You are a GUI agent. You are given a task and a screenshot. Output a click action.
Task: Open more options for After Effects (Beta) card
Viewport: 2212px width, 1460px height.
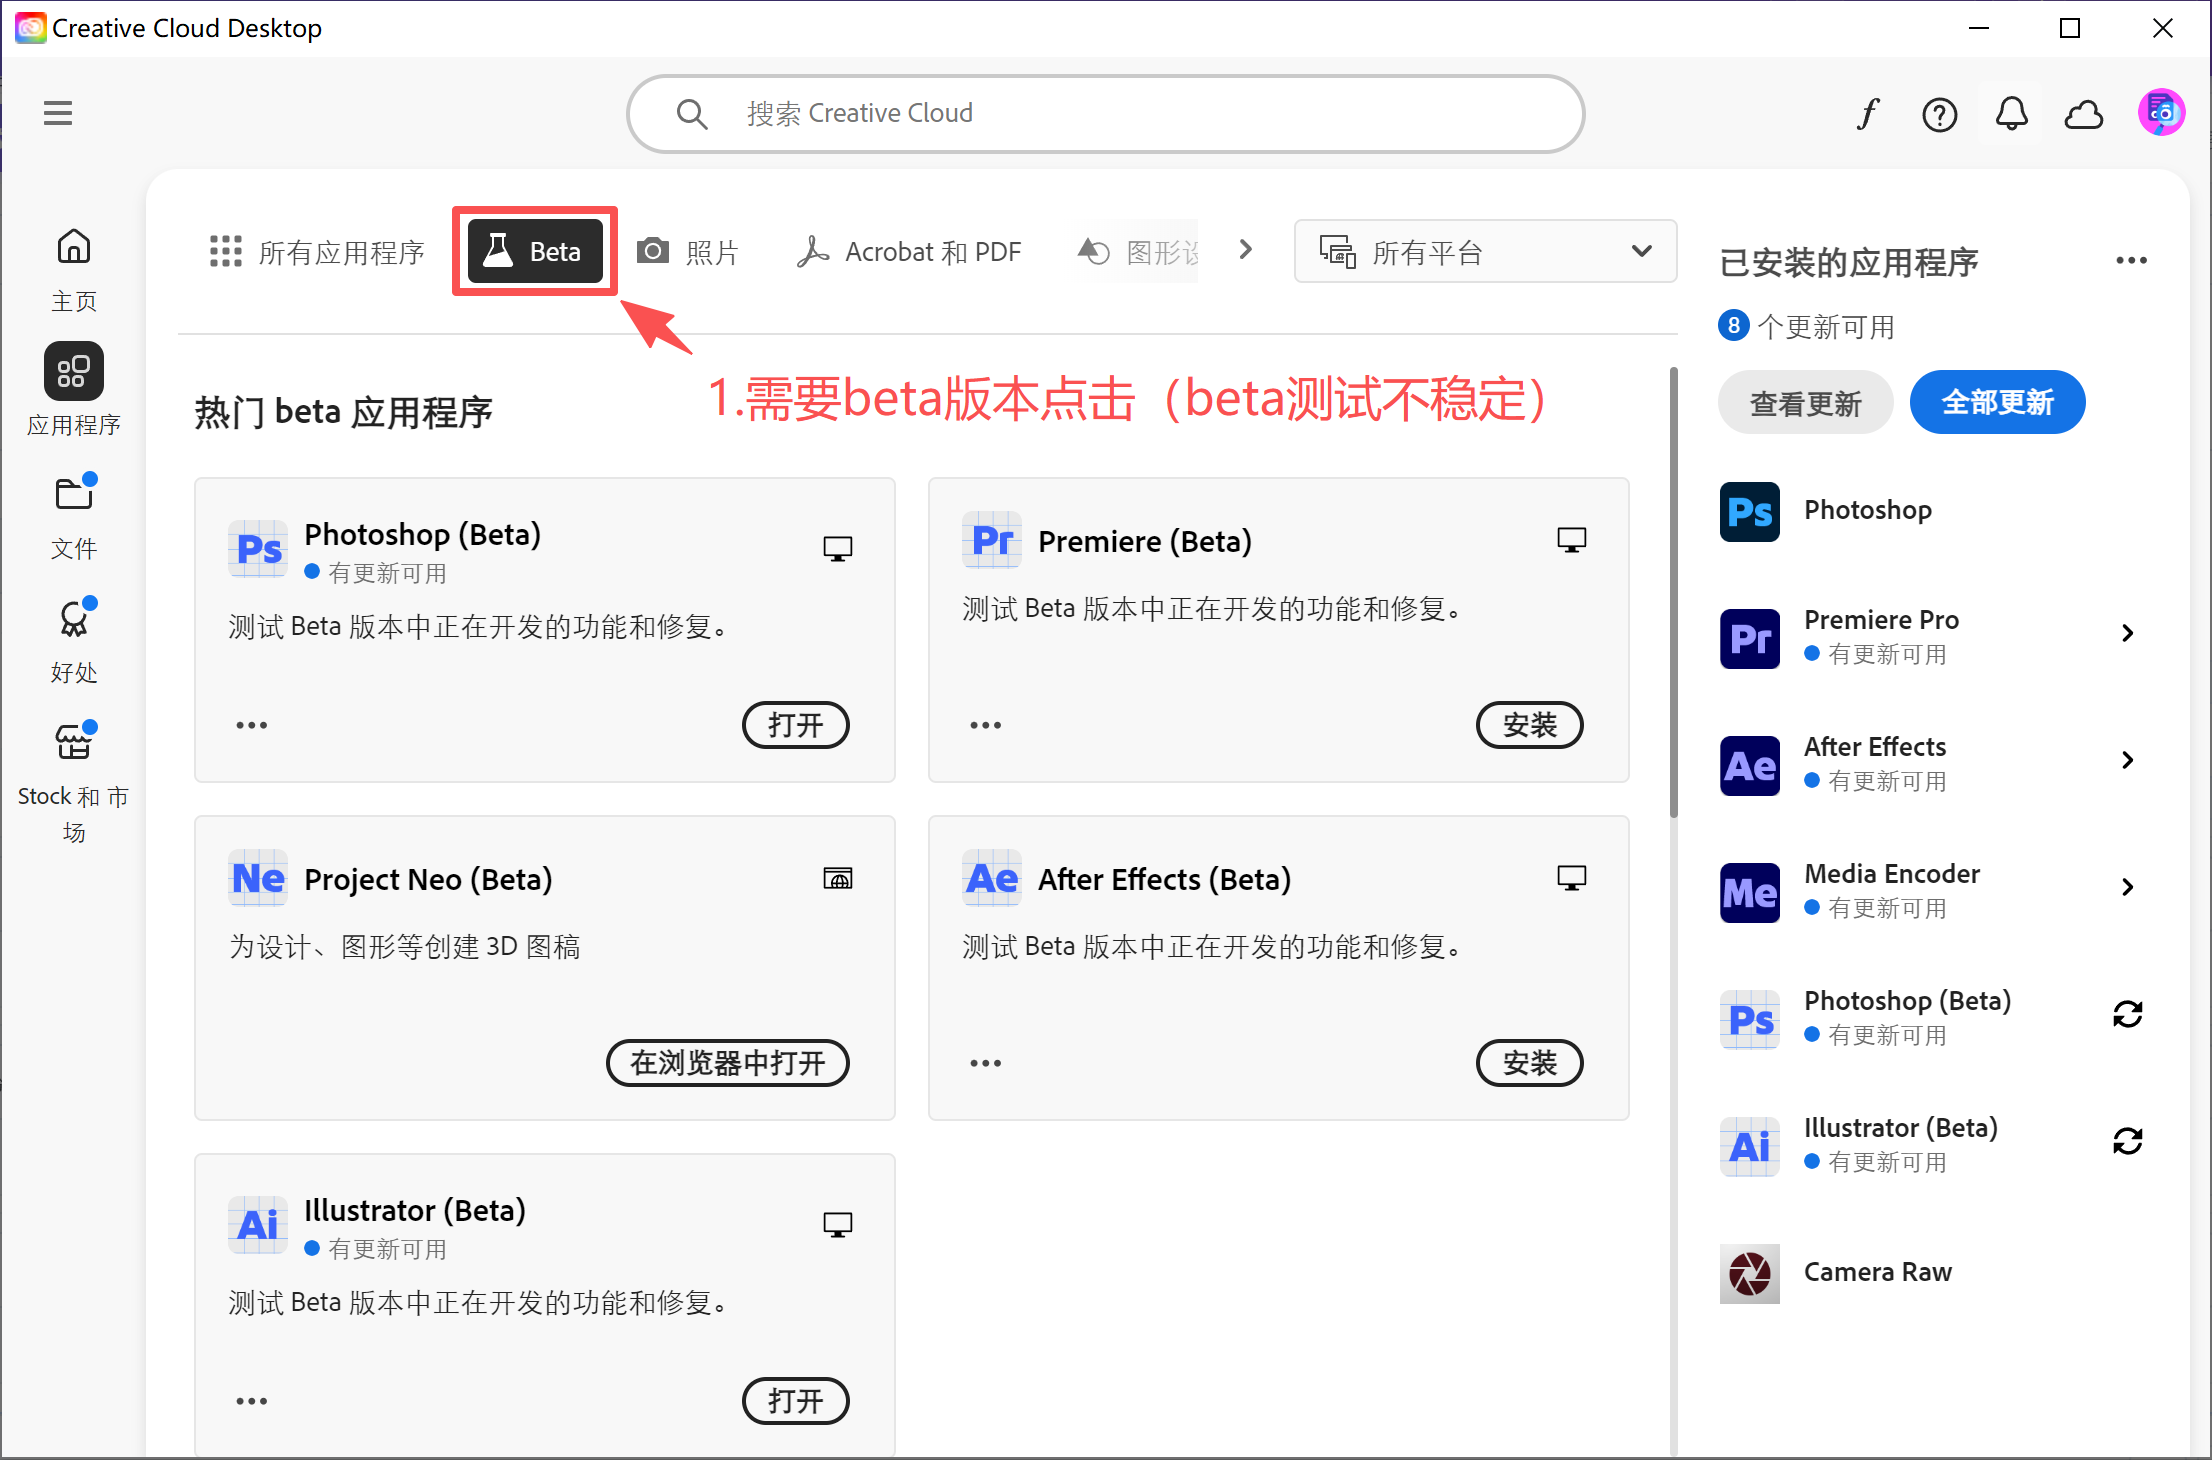tap(985, 1063)
